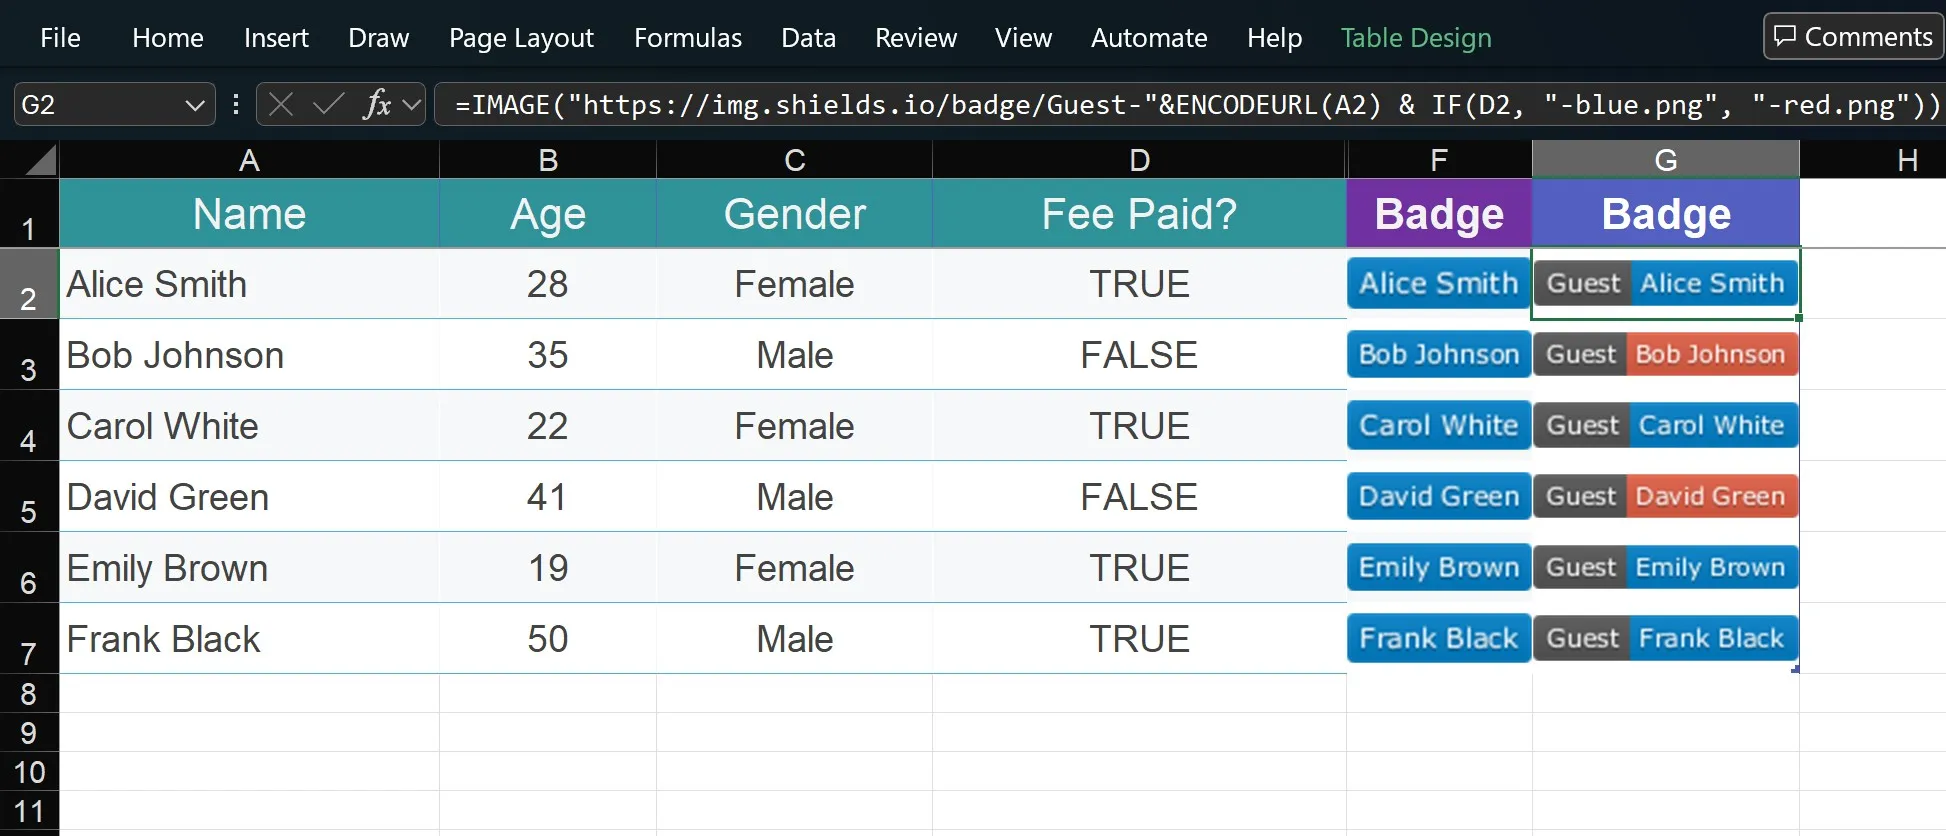Click the Guest Emily Brown badge
Screen dimensions: 1946x836
[x=1666, y=567]
